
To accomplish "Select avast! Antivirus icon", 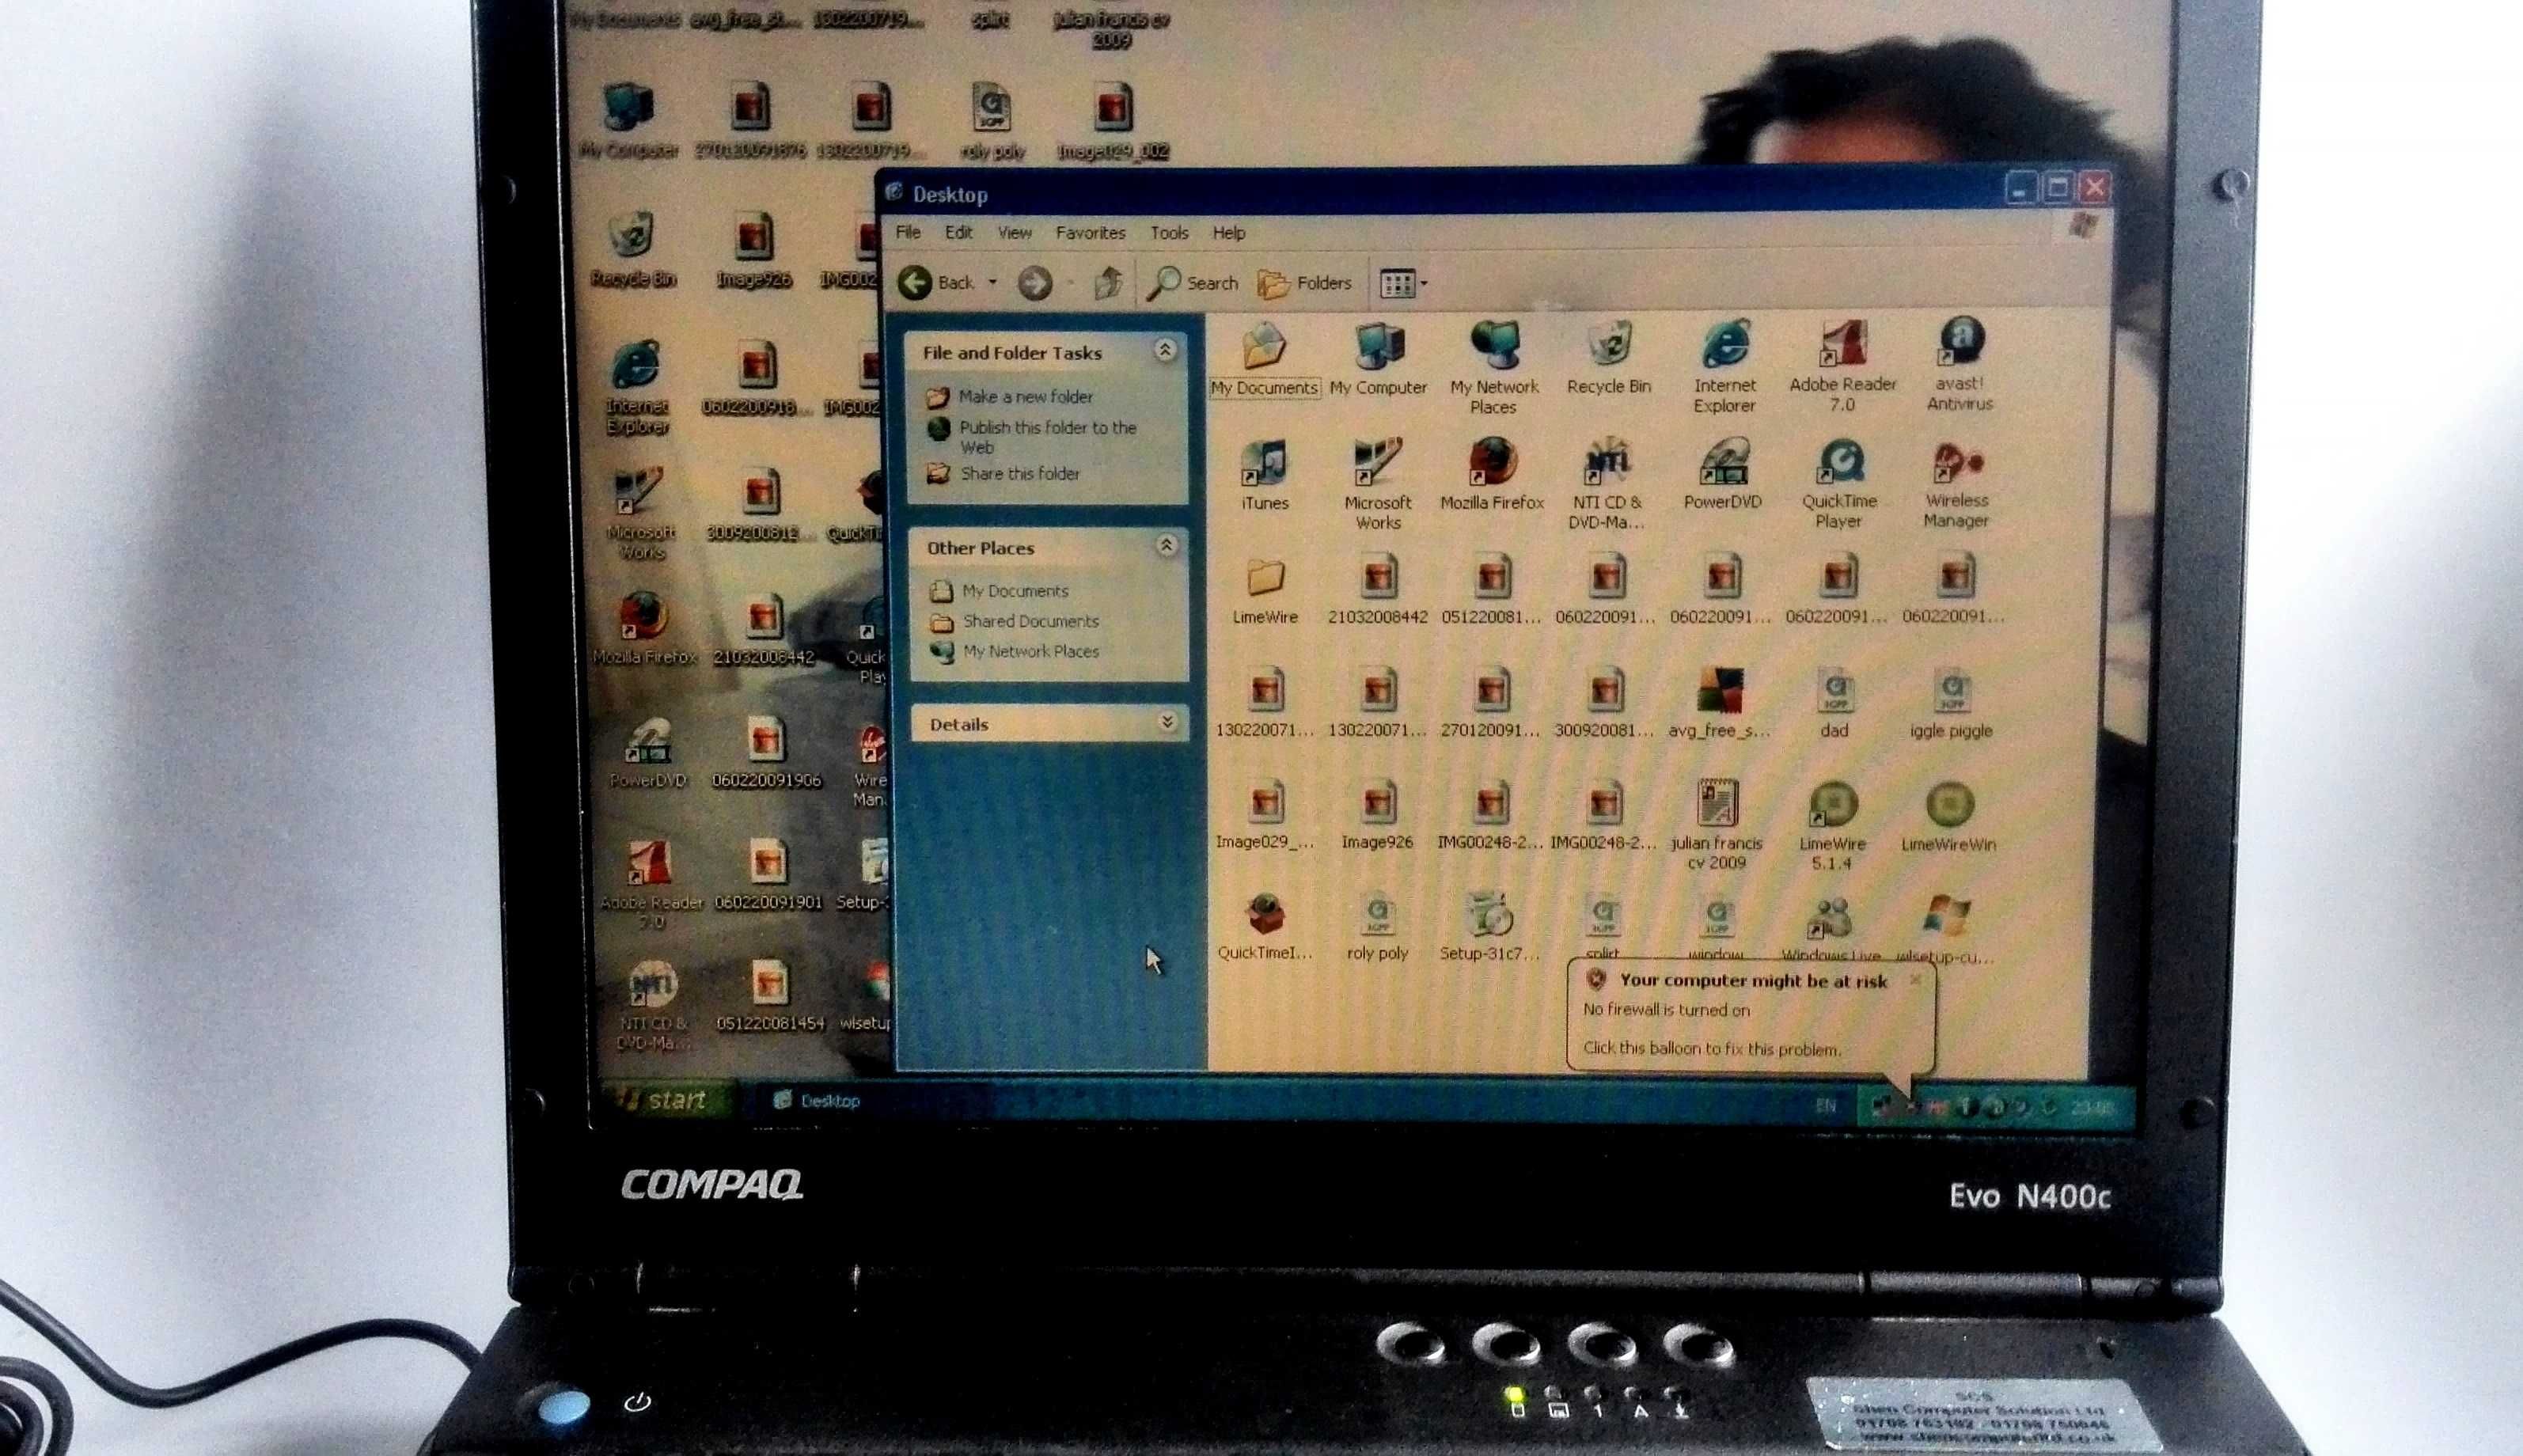I will [1959, 365].
